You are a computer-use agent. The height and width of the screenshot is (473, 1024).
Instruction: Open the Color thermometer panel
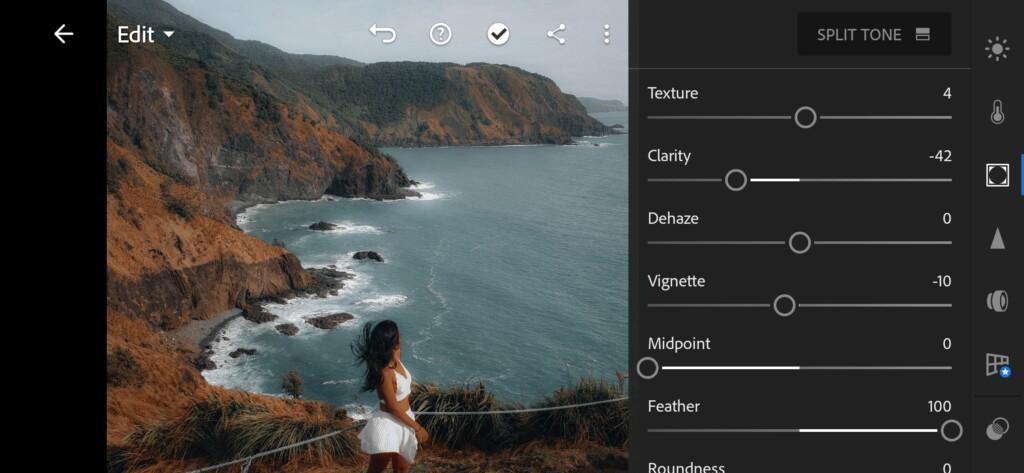997,112
